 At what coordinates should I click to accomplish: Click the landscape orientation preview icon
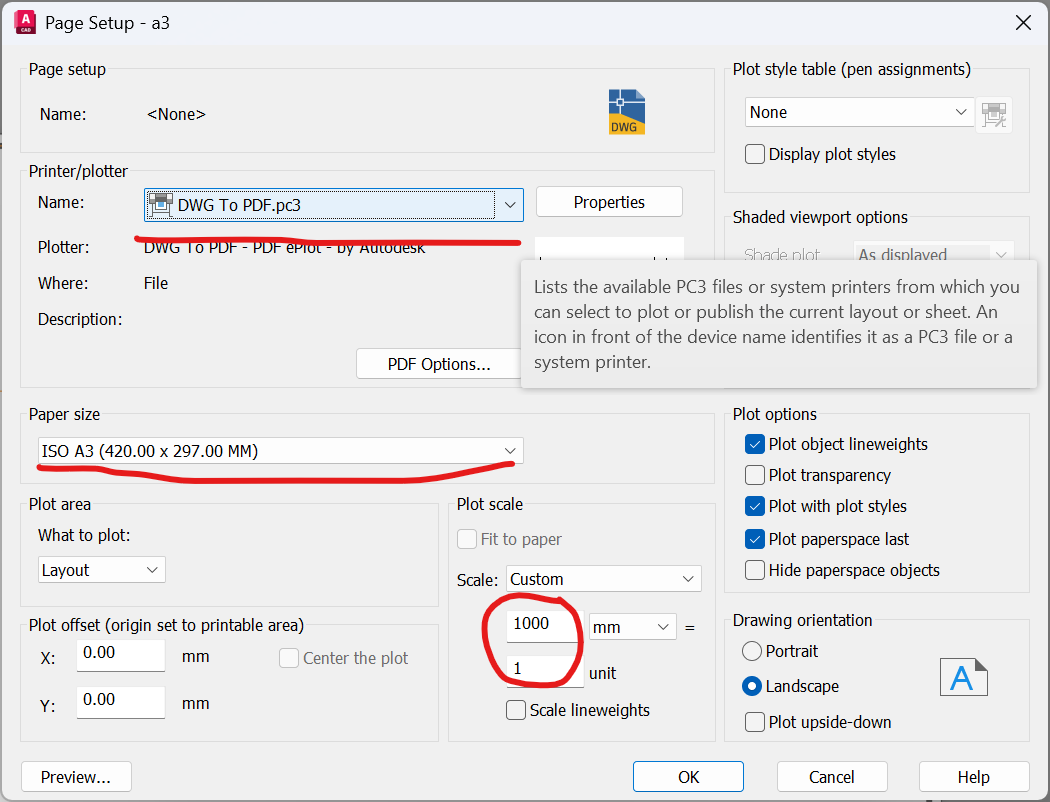click(x=963, y=677)
